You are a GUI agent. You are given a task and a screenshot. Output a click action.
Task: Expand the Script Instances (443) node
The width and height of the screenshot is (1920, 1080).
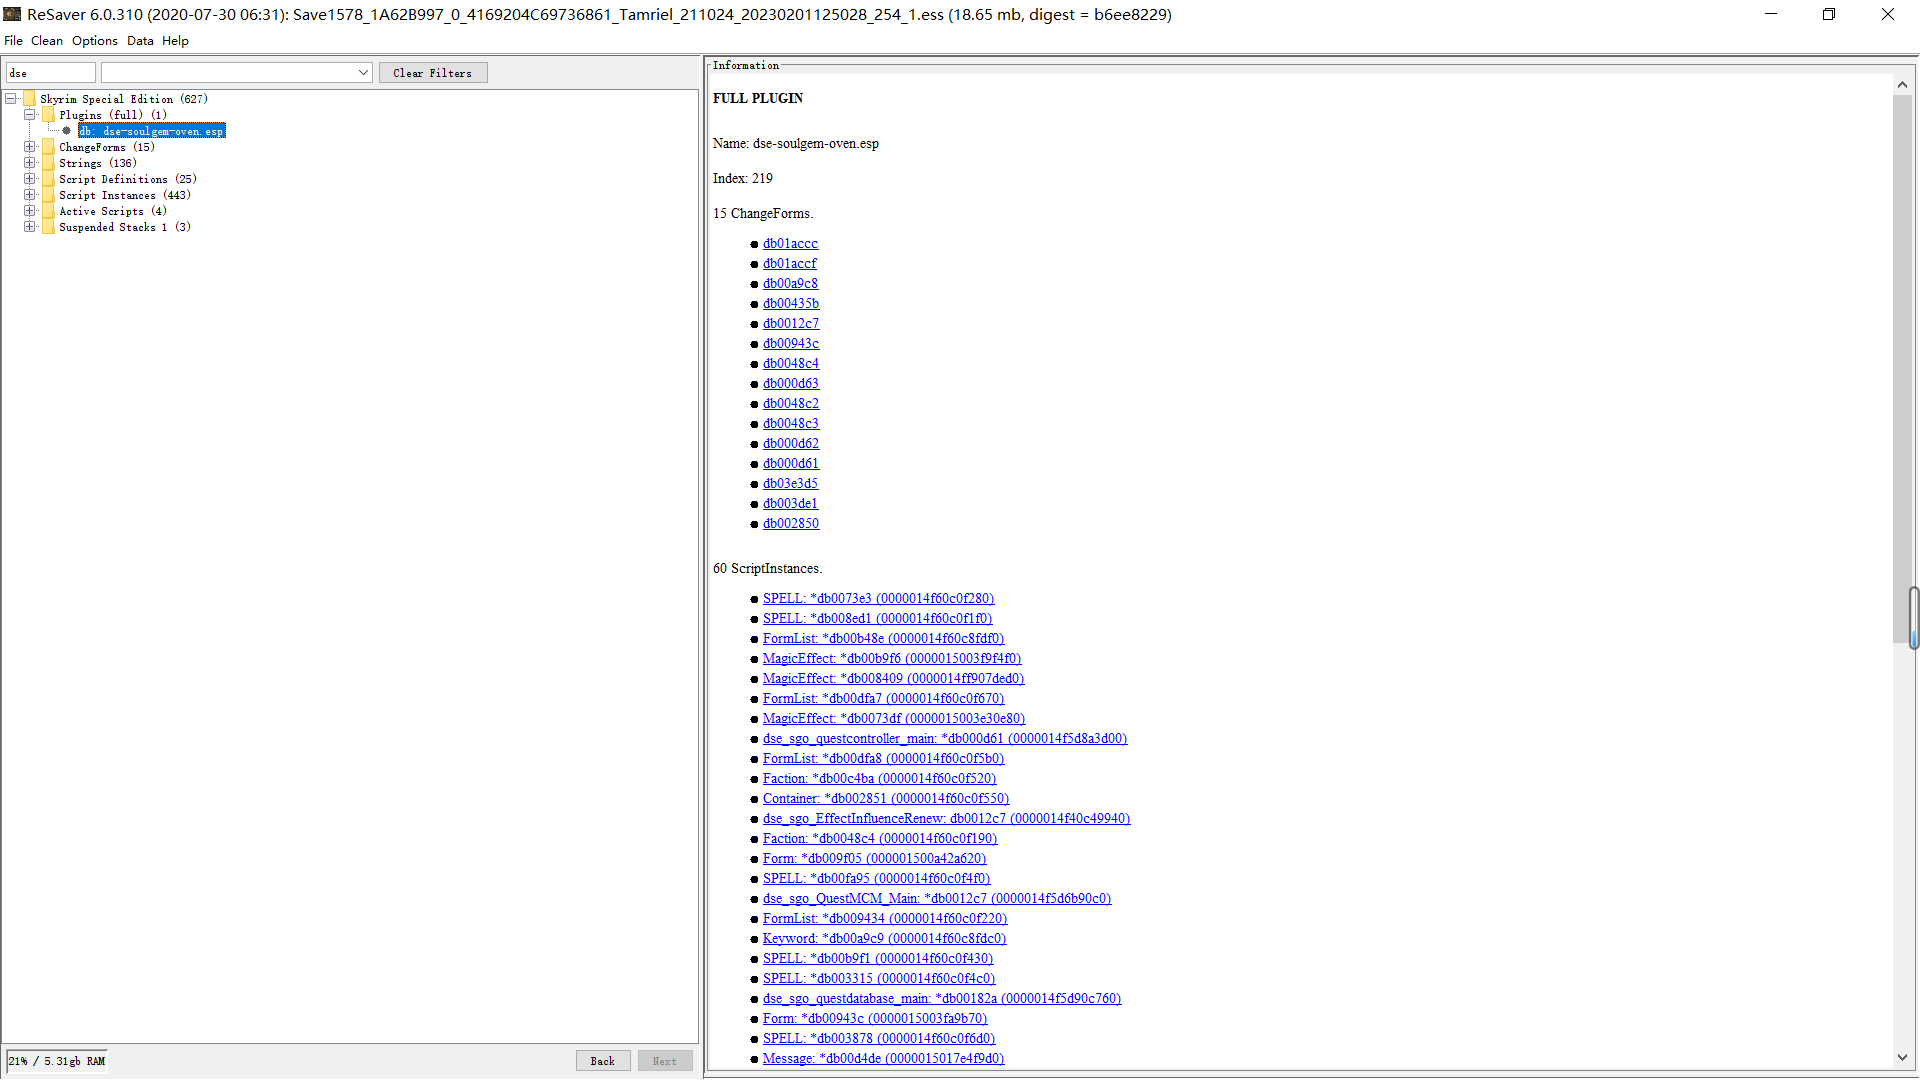click(30, 195)
